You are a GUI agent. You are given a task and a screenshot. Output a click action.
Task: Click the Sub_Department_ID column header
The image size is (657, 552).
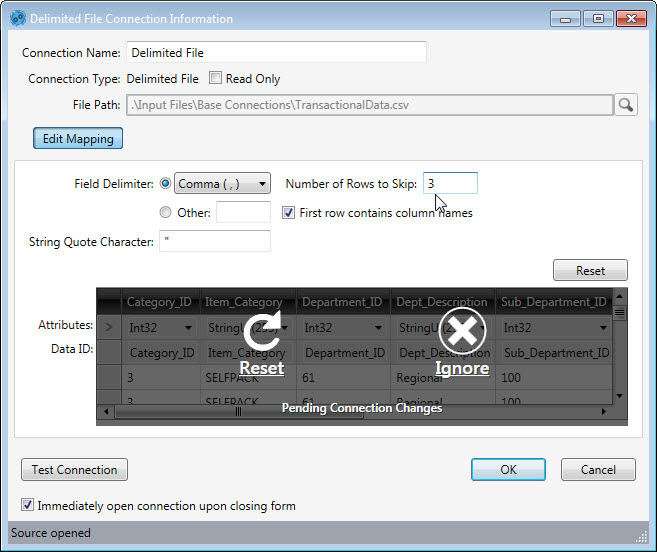coord(554,302)
